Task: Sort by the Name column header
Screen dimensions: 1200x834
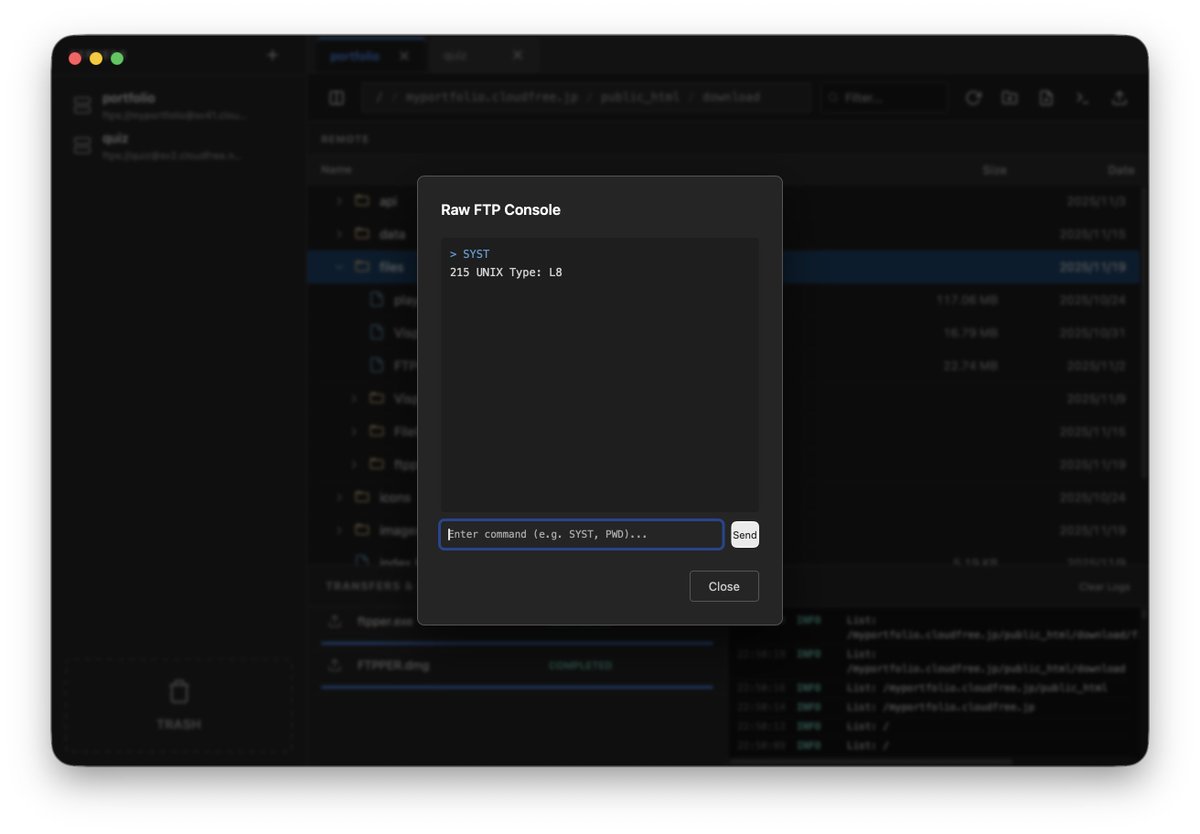Action: 336,171
